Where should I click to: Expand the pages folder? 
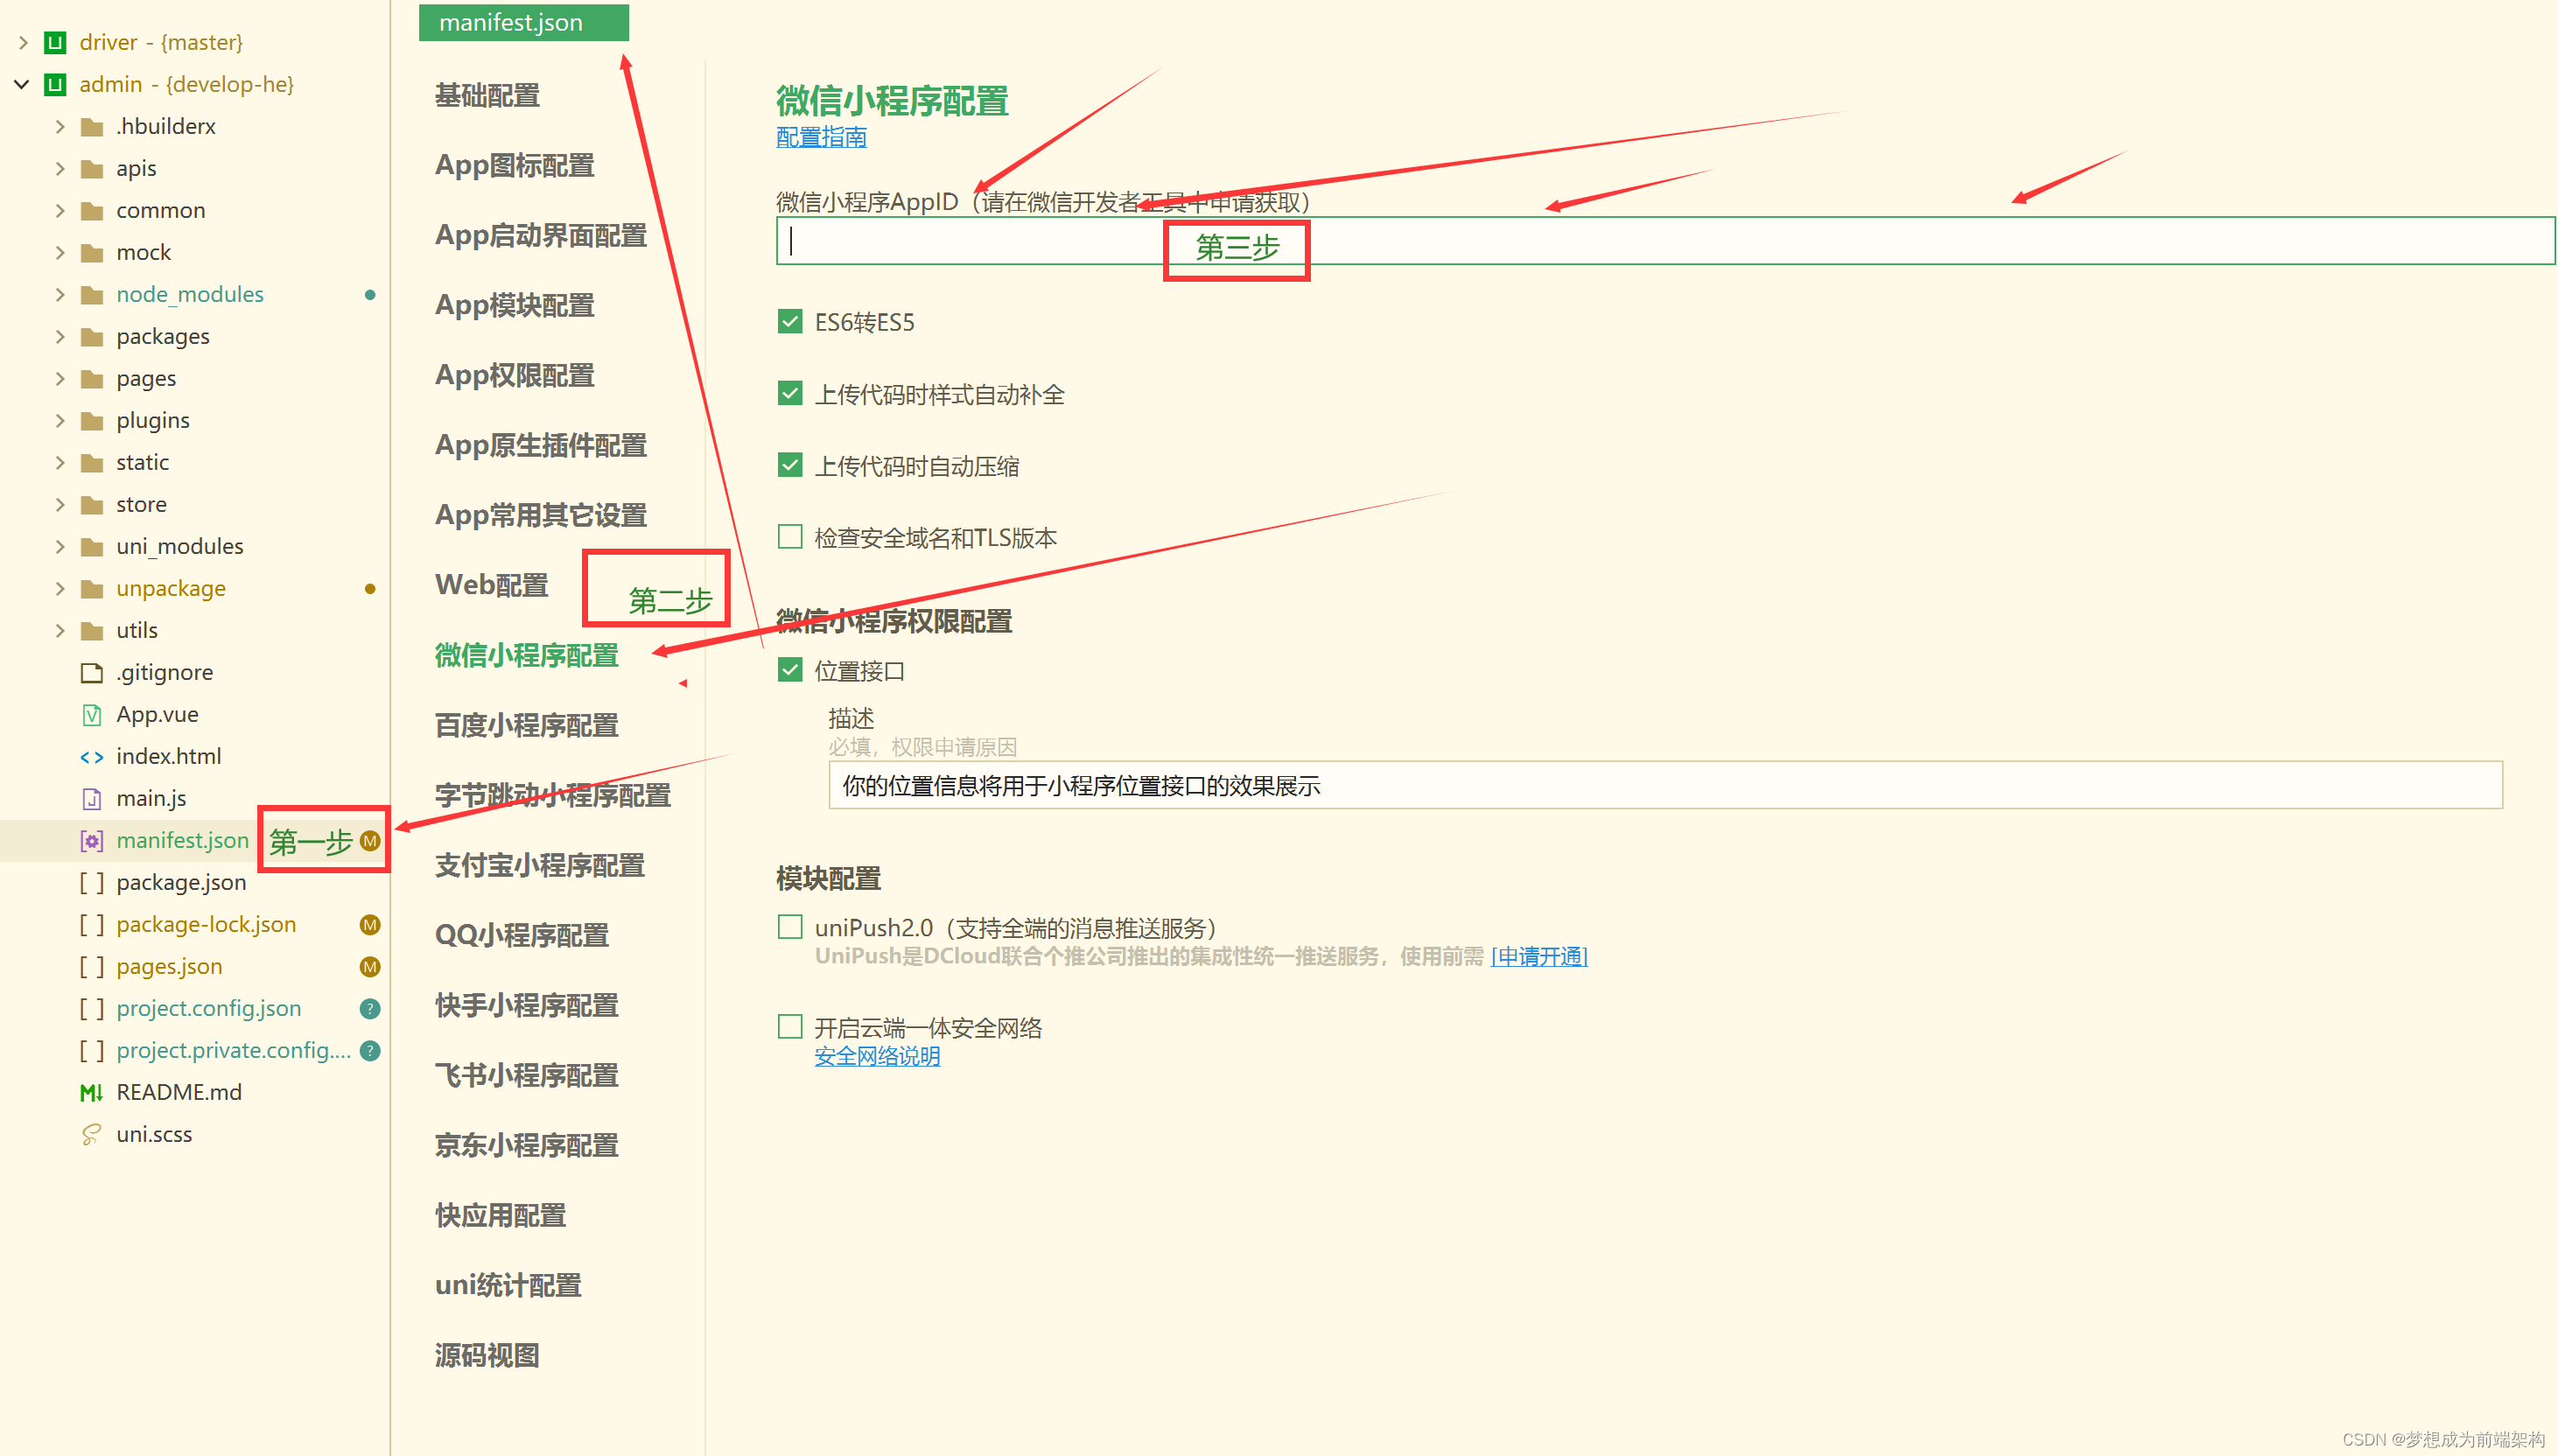tap(60, 379)
